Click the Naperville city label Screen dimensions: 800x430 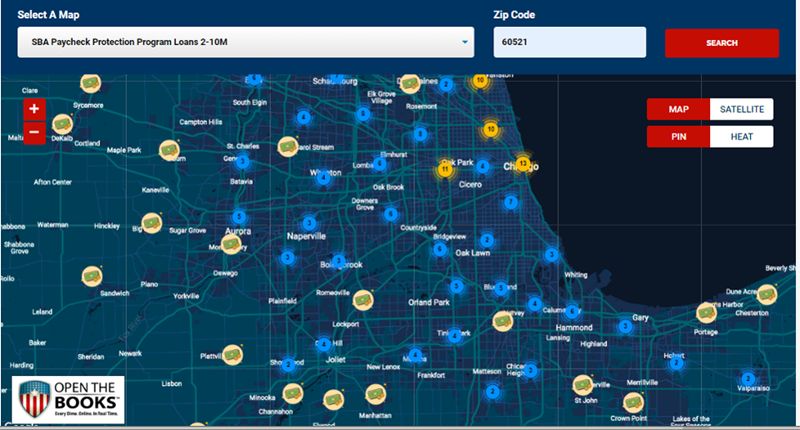coord(306,236)
